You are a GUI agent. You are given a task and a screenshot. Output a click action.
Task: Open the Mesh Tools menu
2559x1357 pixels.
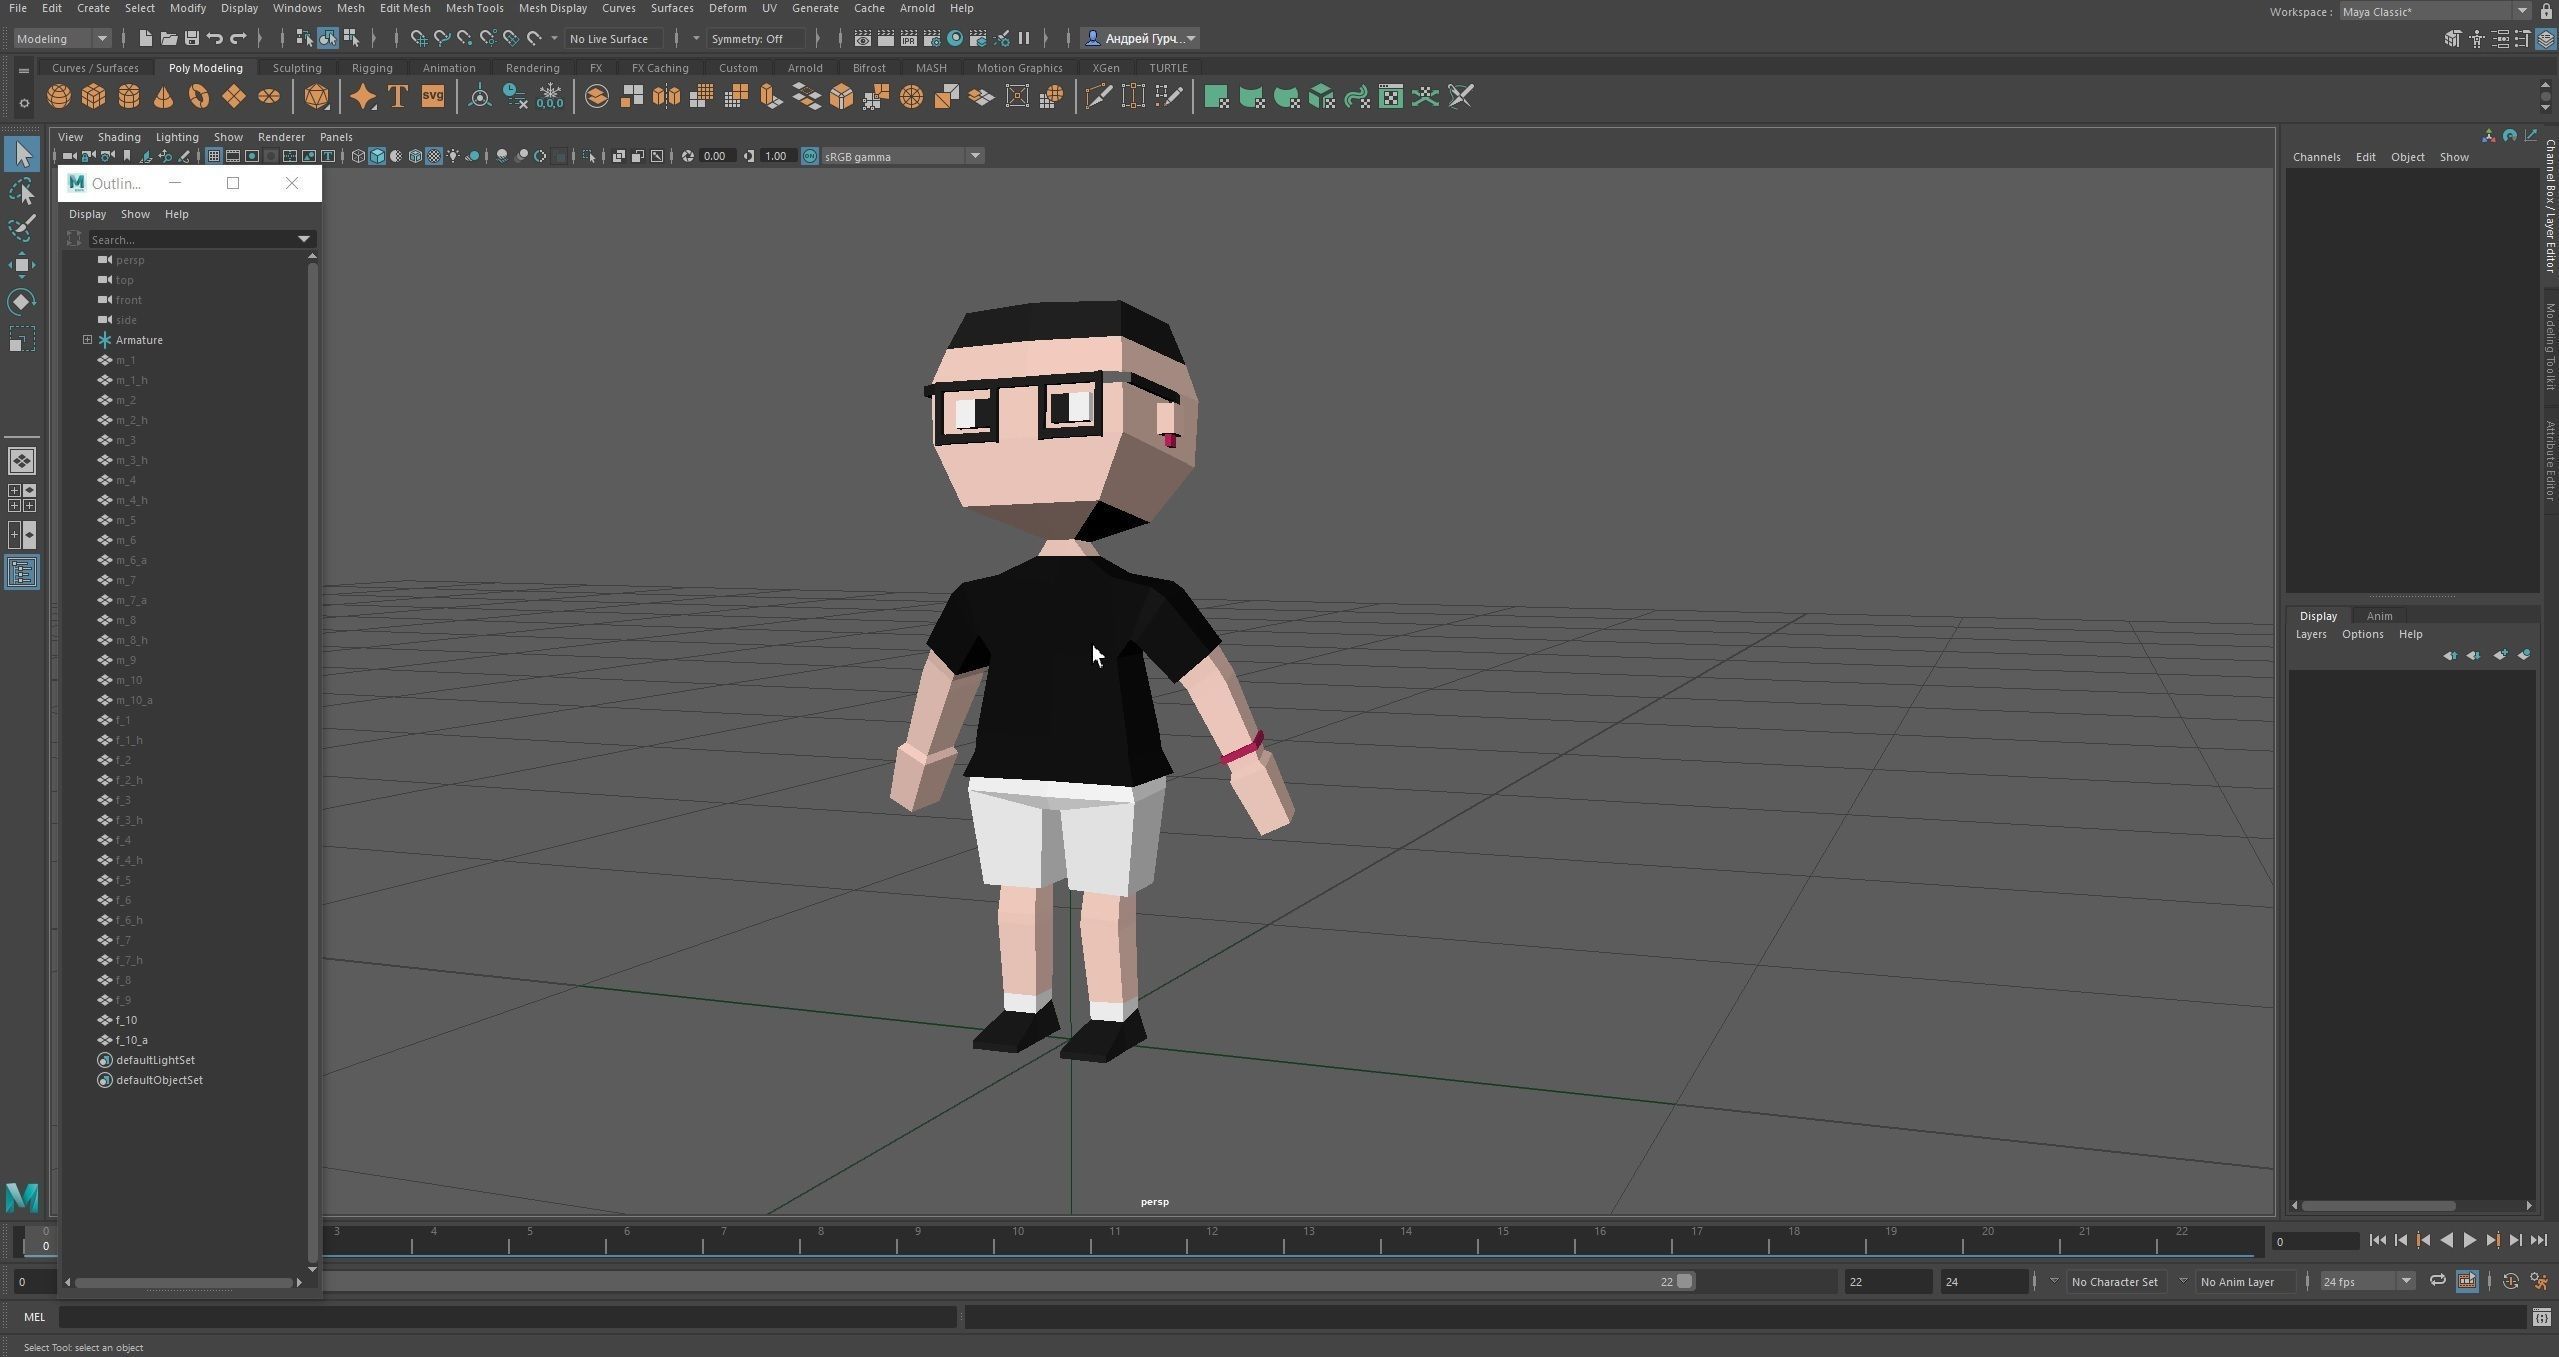[474, 8]
